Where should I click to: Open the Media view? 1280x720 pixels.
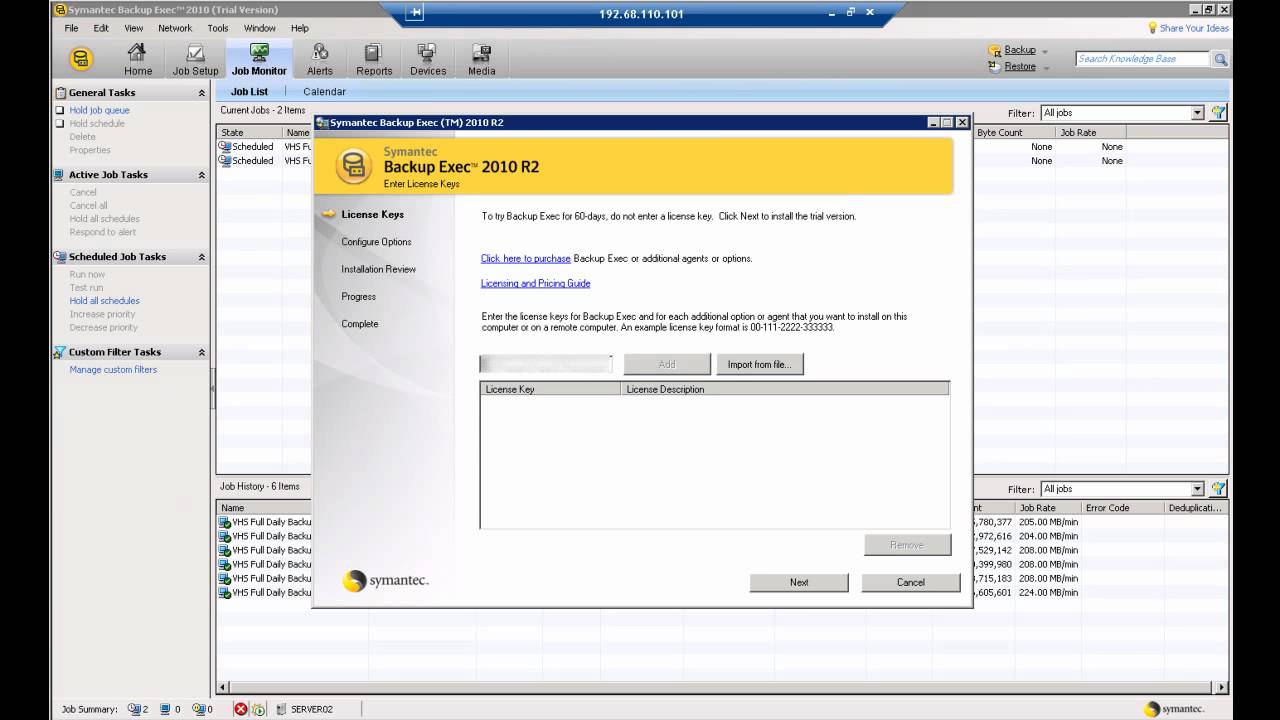click(x=481, y=59)
